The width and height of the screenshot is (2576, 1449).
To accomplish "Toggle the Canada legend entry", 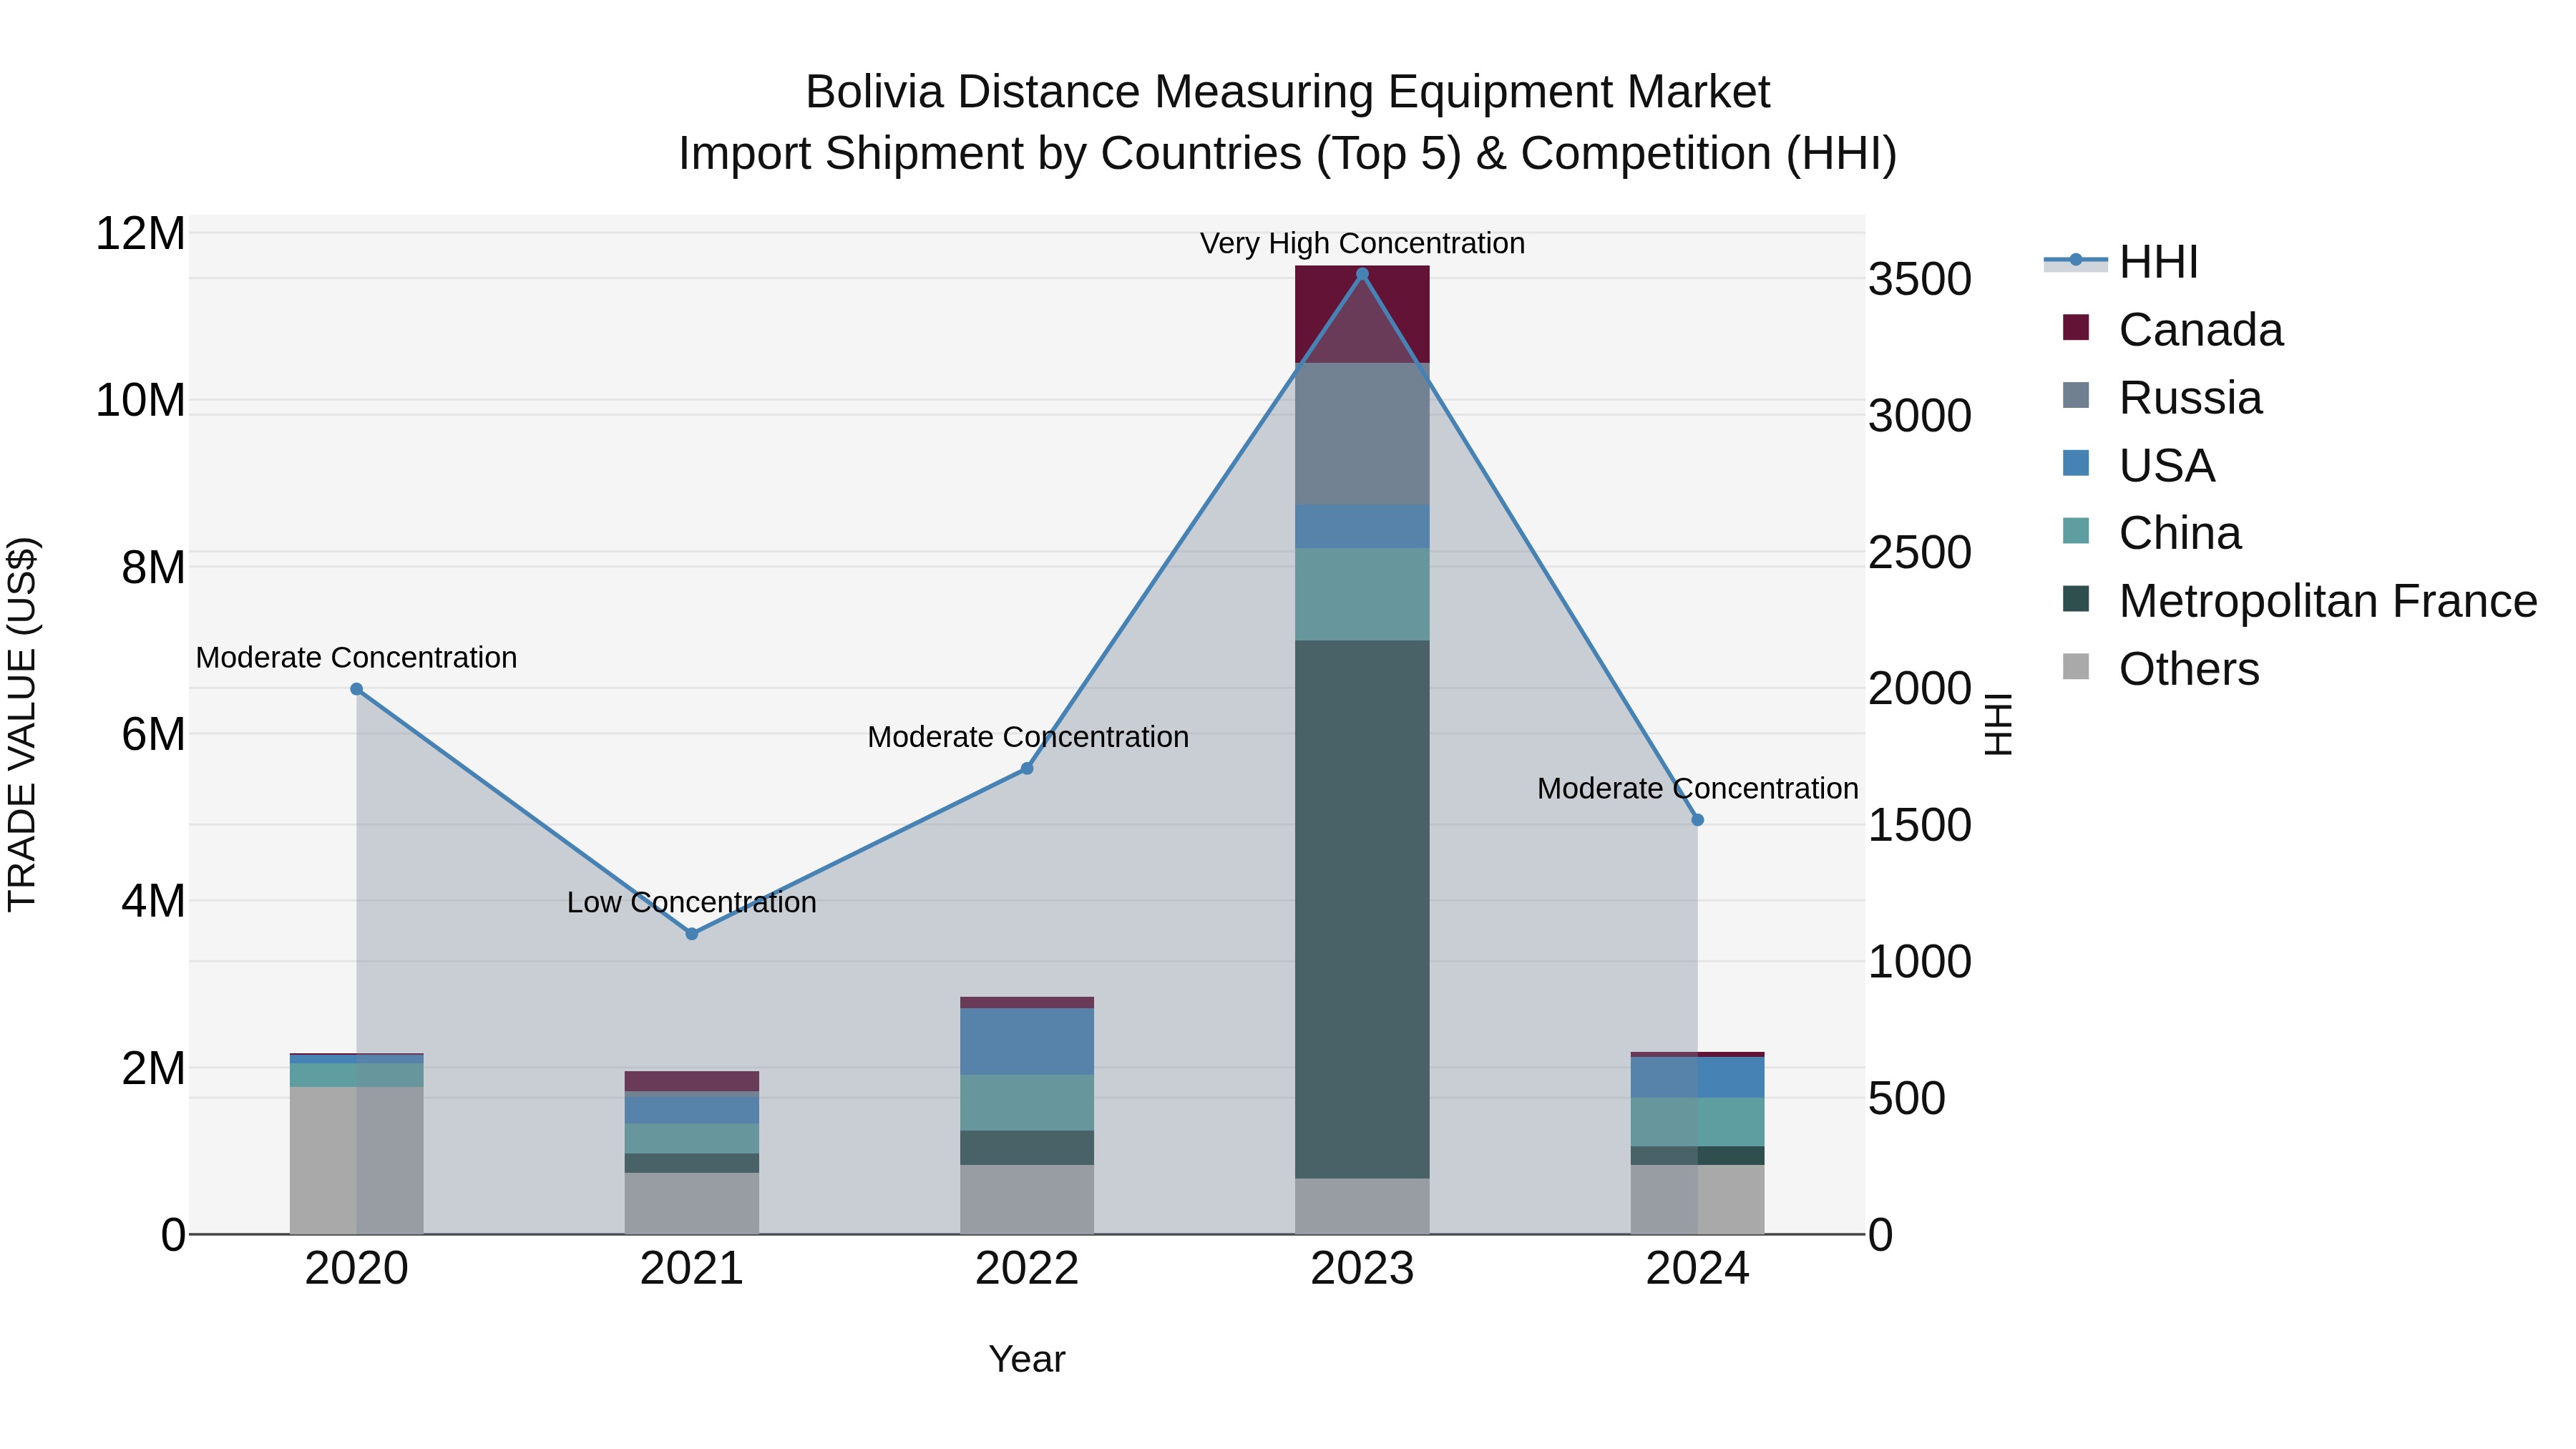I will coord(2172,329).
